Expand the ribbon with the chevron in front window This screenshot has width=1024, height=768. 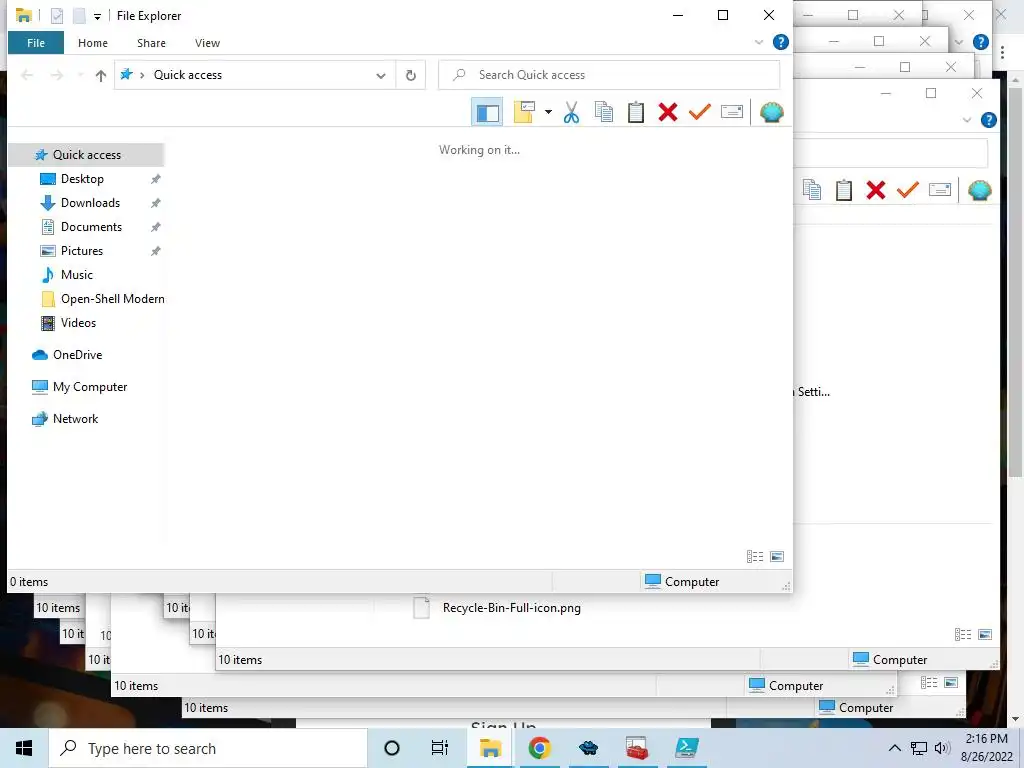point(759,42)
